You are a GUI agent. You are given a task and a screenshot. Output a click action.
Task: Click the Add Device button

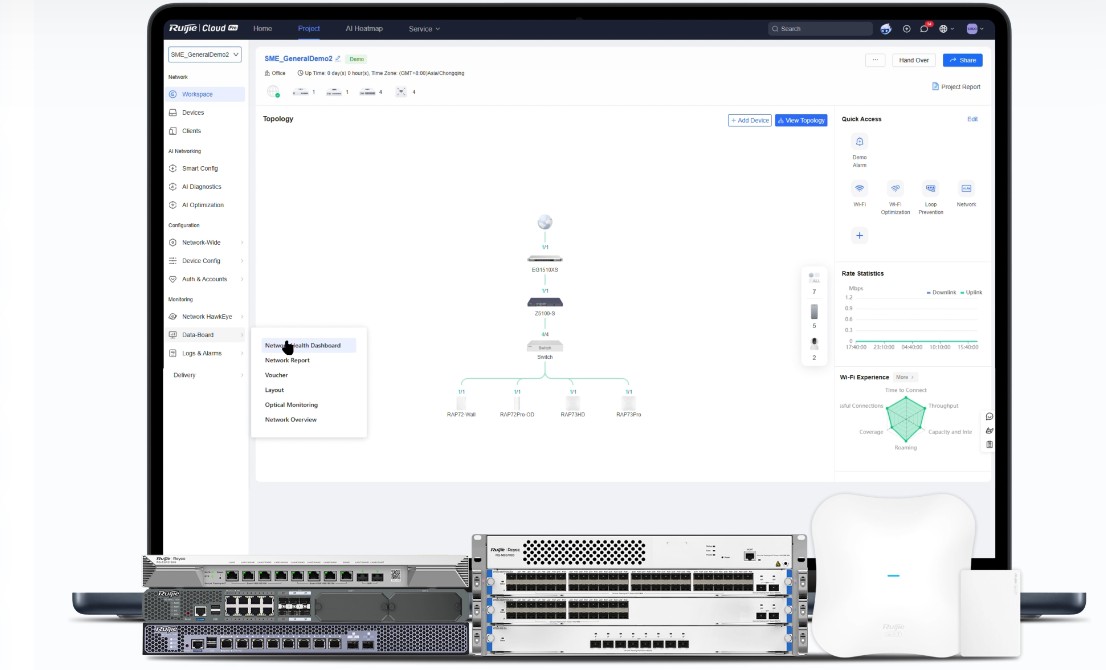[750, 121]
